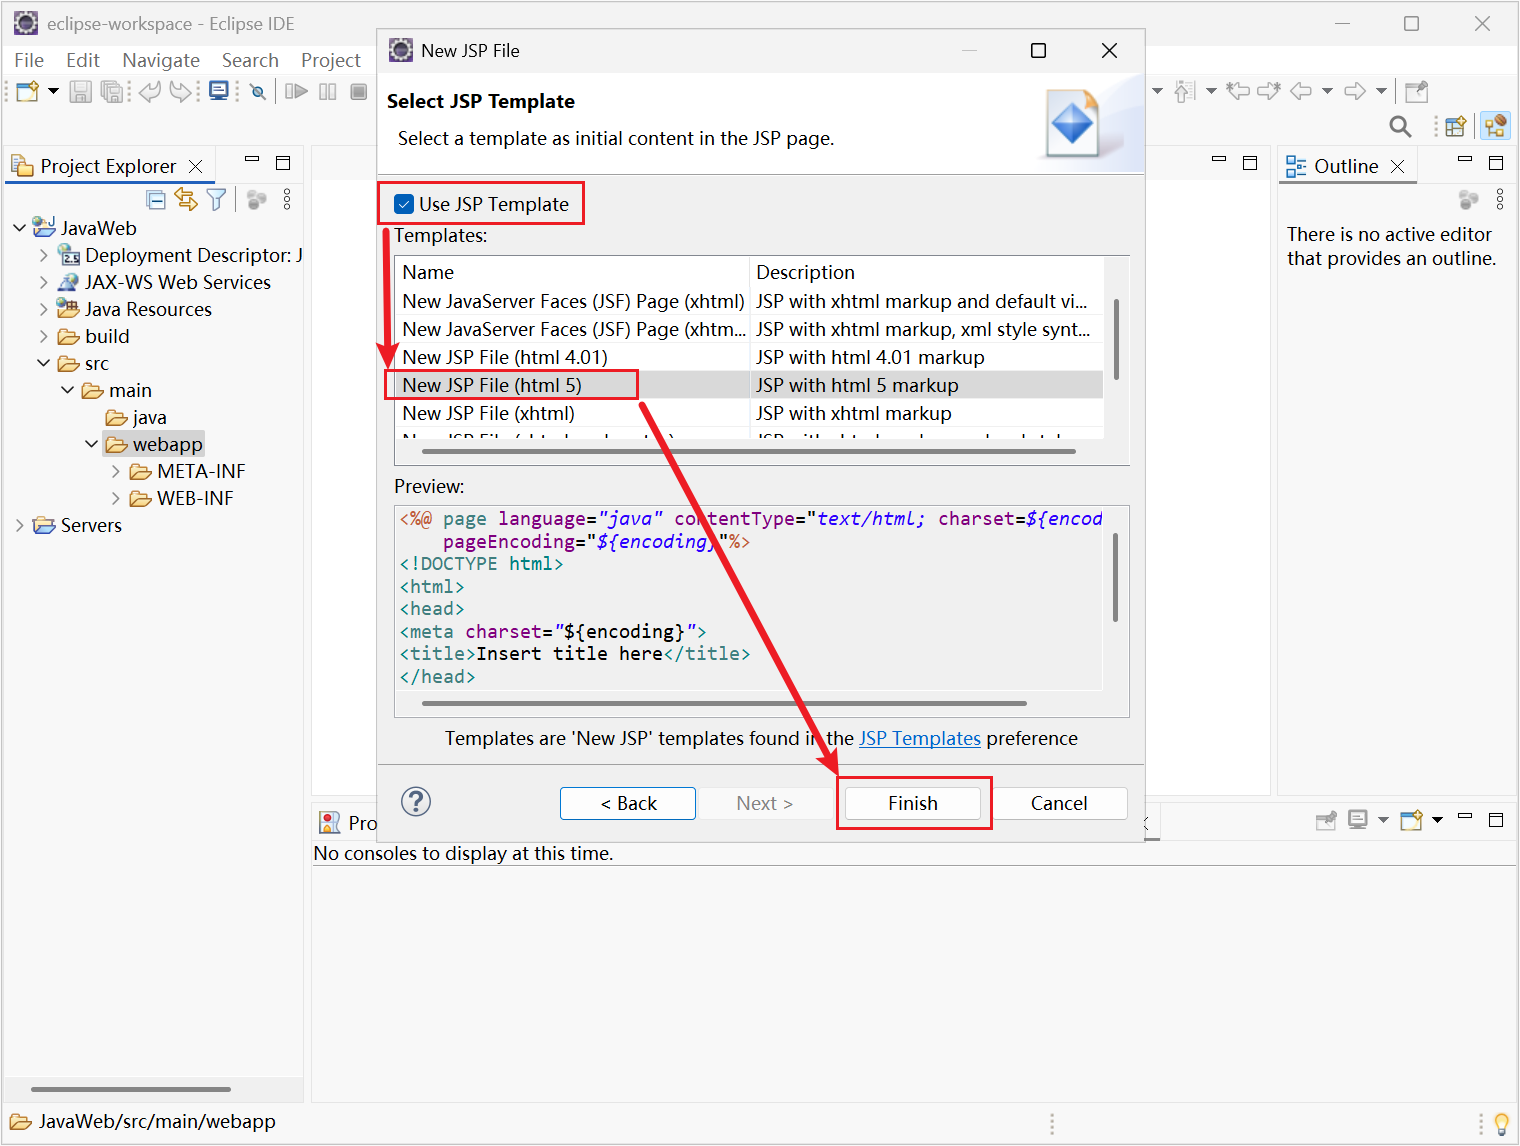Viewport: 1520px width, 1146px height.
Task: Click Next Edit Location icon
Action: [1269, 92]
